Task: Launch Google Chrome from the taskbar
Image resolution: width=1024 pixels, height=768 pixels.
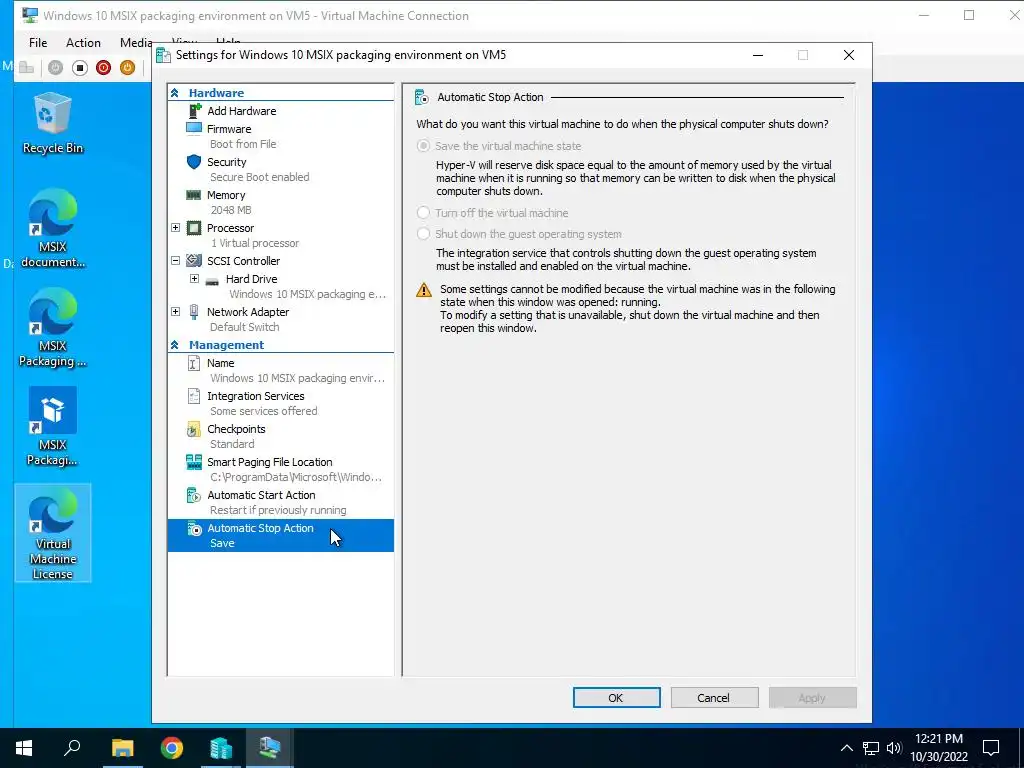Action: point(172,748)
